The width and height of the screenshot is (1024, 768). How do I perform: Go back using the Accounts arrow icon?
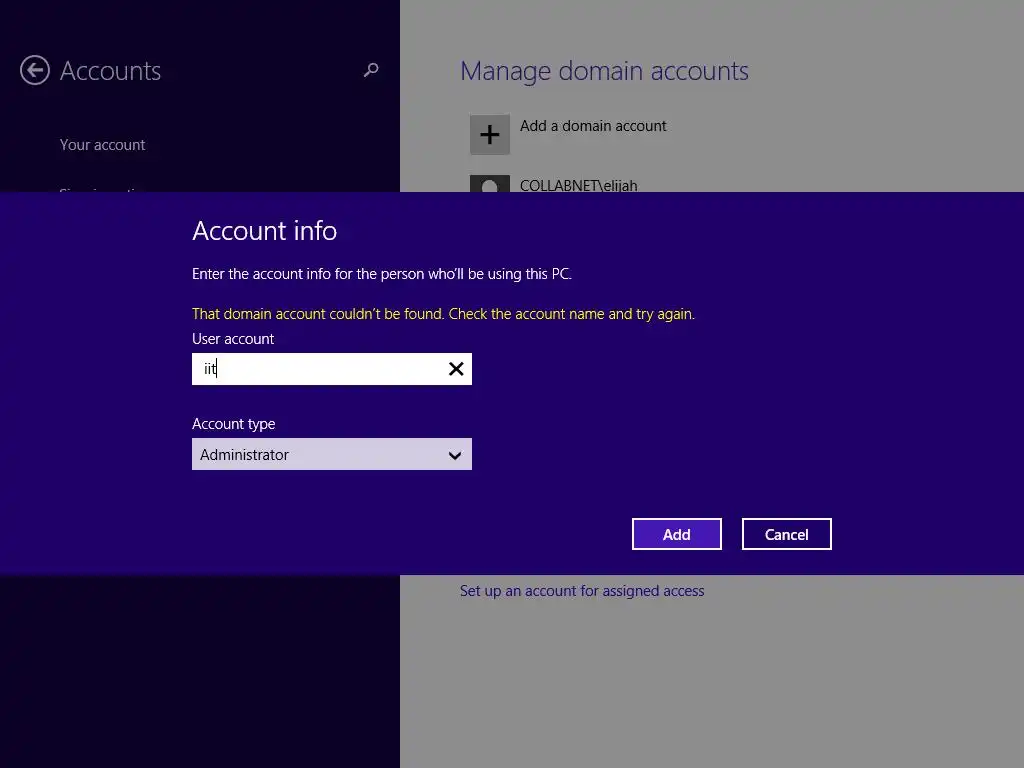pos(35,71)
